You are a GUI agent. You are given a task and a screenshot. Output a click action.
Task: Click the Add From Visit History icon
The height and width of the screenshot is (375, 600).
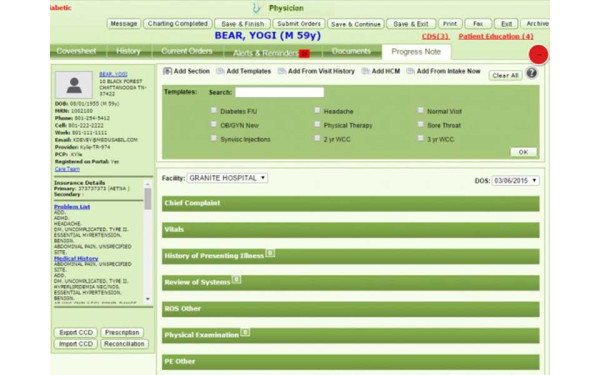(x=282, y=71)
